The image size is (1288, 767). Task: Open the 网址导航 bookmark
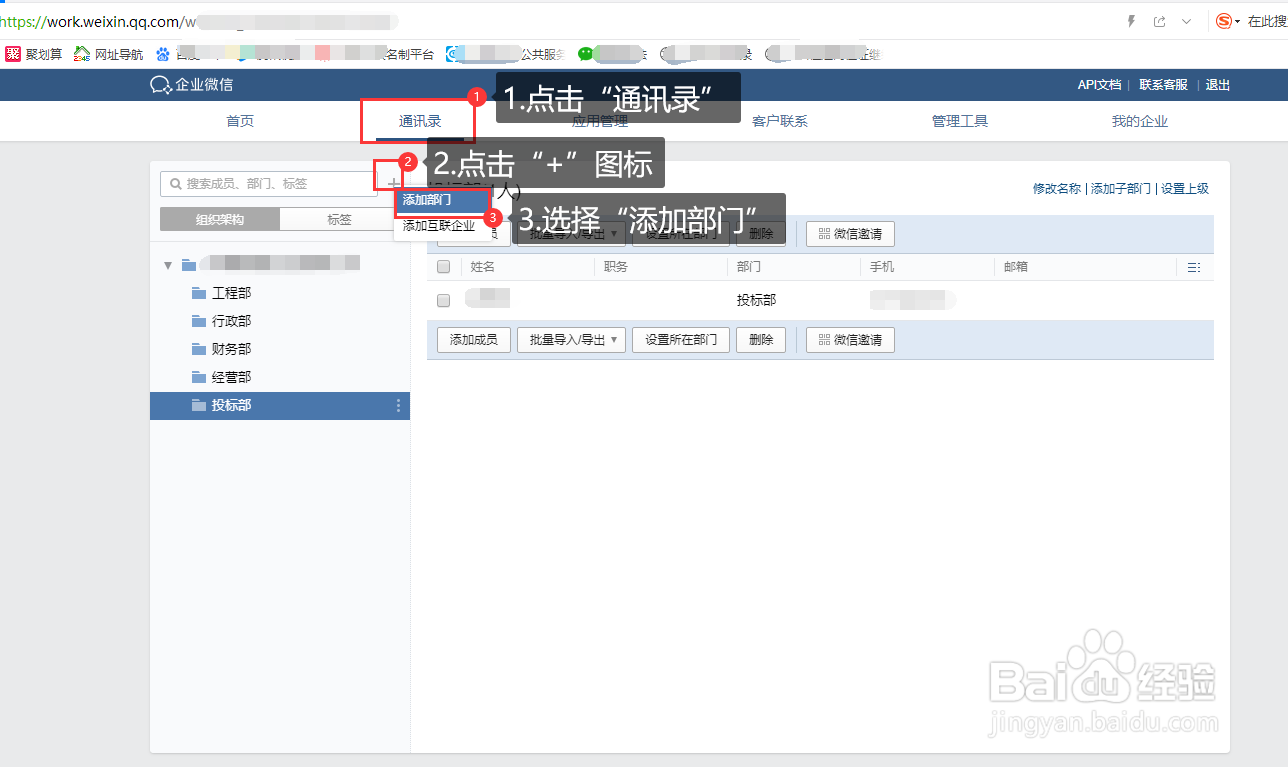tap(108, 54)
